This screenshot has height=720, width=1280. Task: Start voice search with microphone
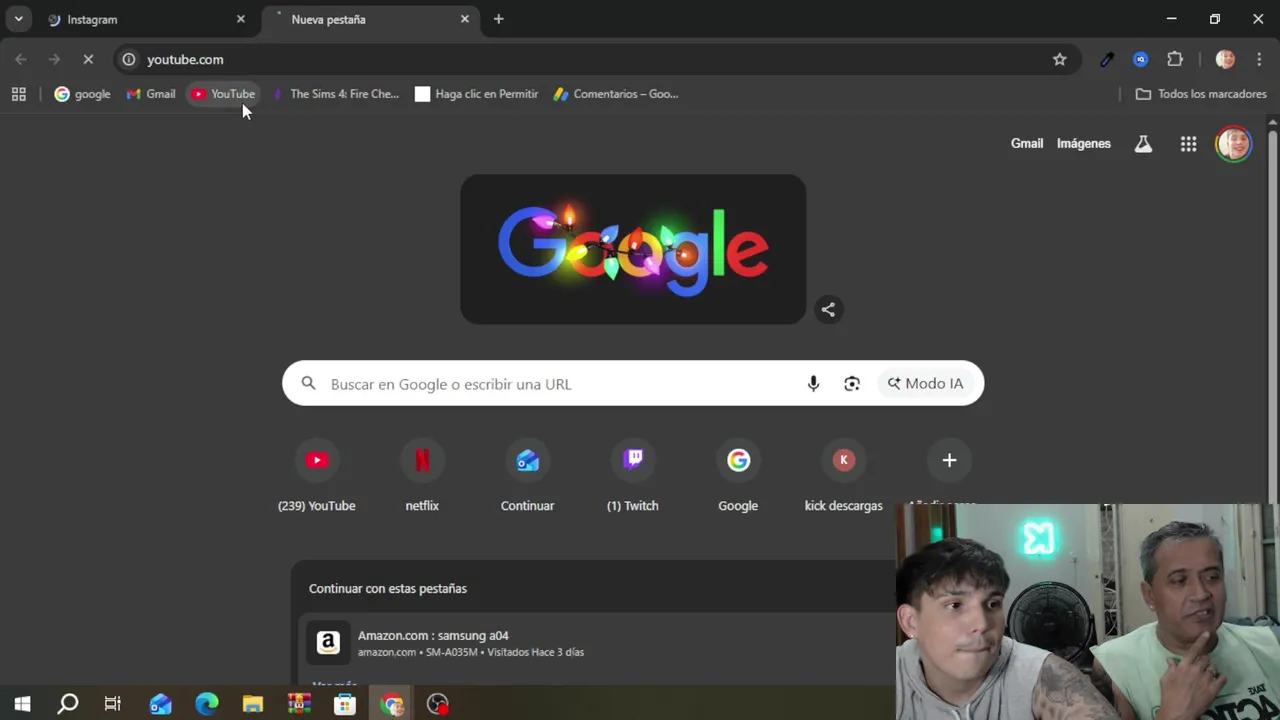point(813,383)
